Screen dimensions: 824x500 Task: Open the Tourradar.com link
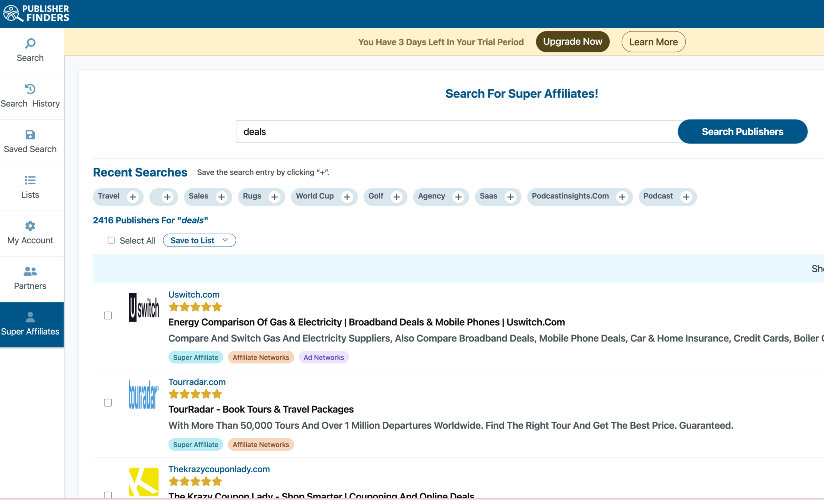(x=197, y=382)
